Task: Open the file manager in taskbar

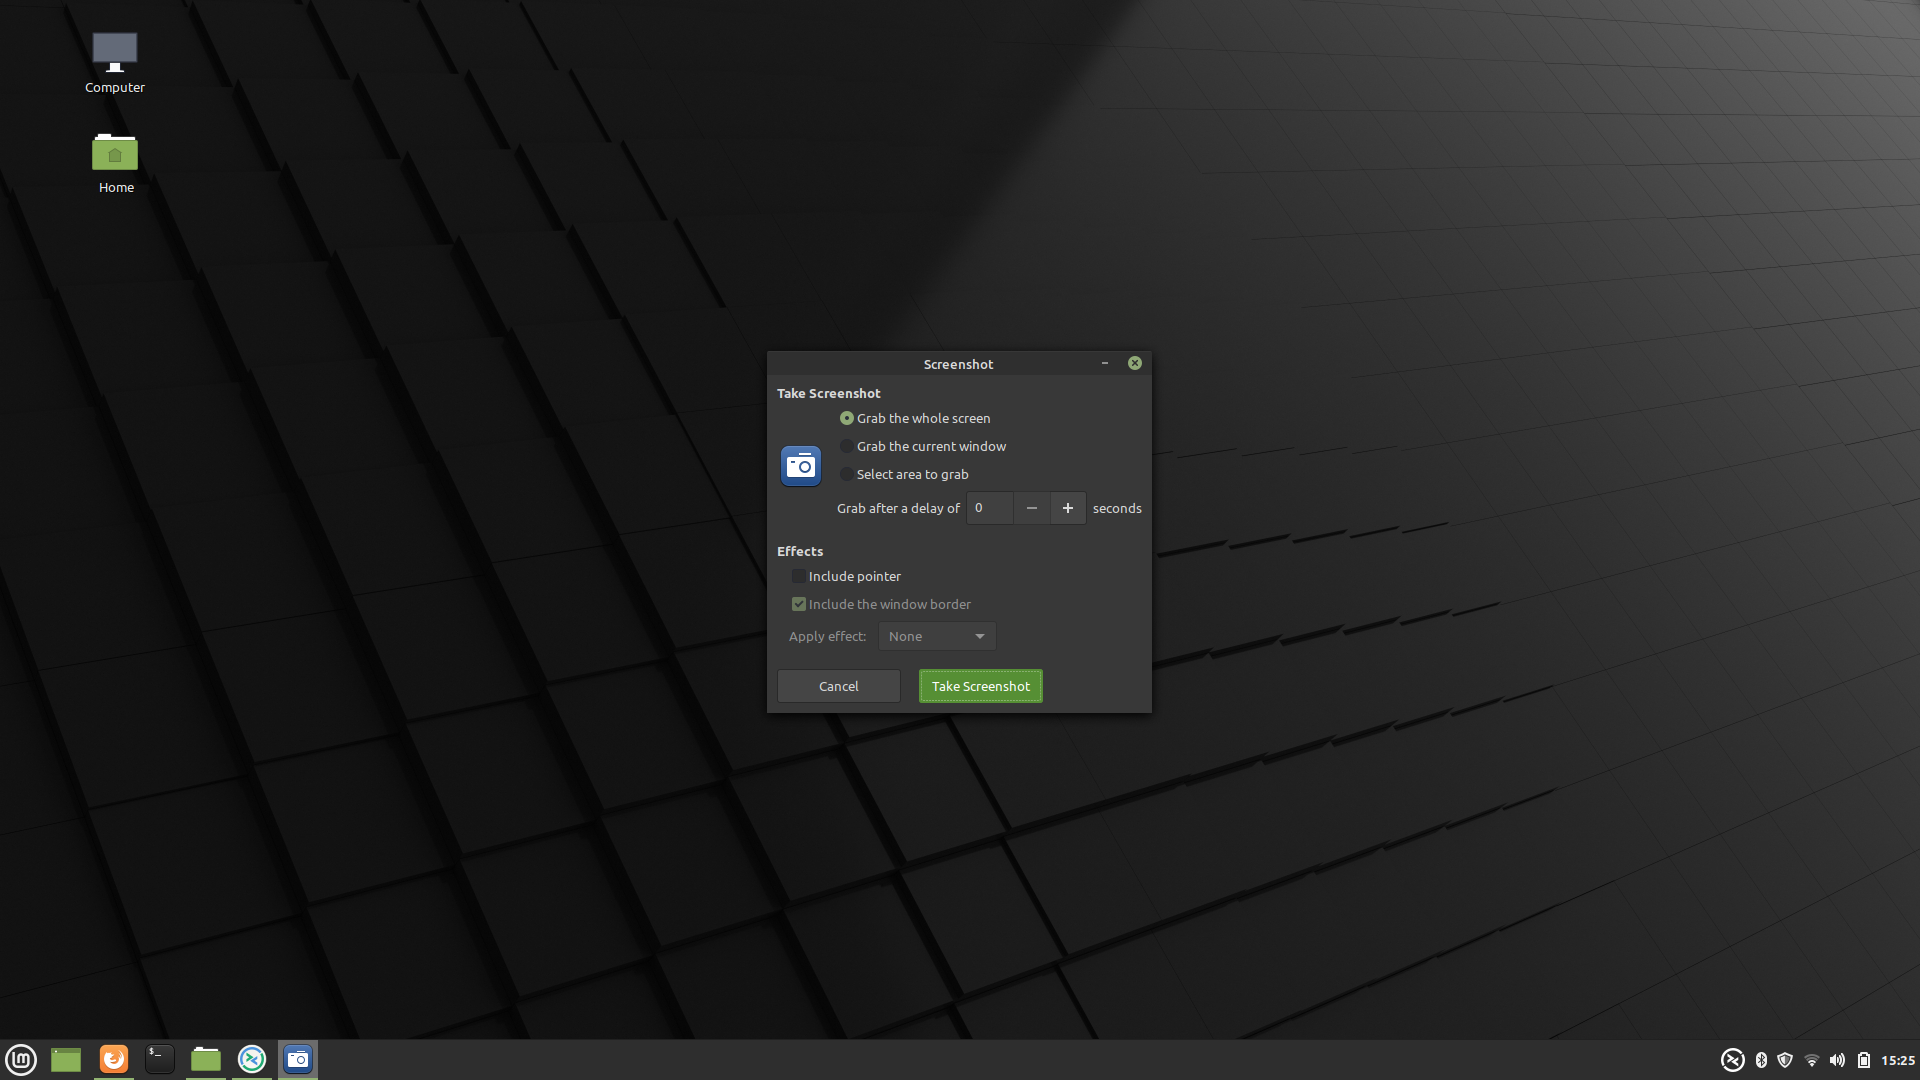Action: (x=206, y=1059)
